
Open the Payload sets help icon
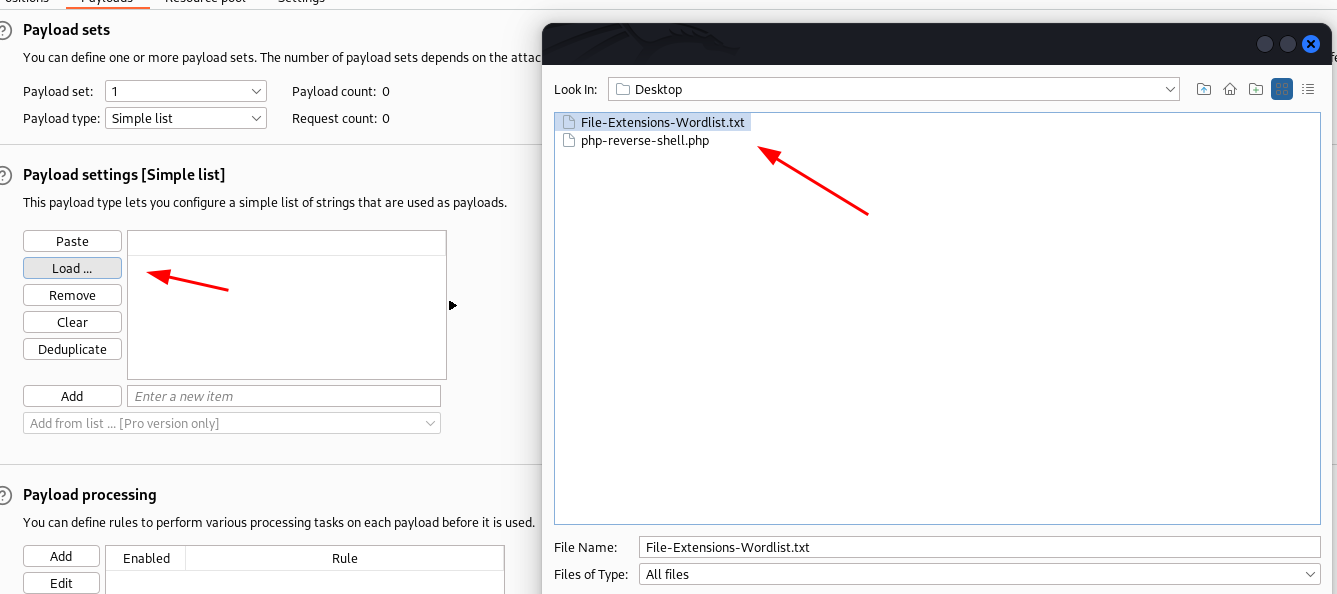click(x=4, y=30)
